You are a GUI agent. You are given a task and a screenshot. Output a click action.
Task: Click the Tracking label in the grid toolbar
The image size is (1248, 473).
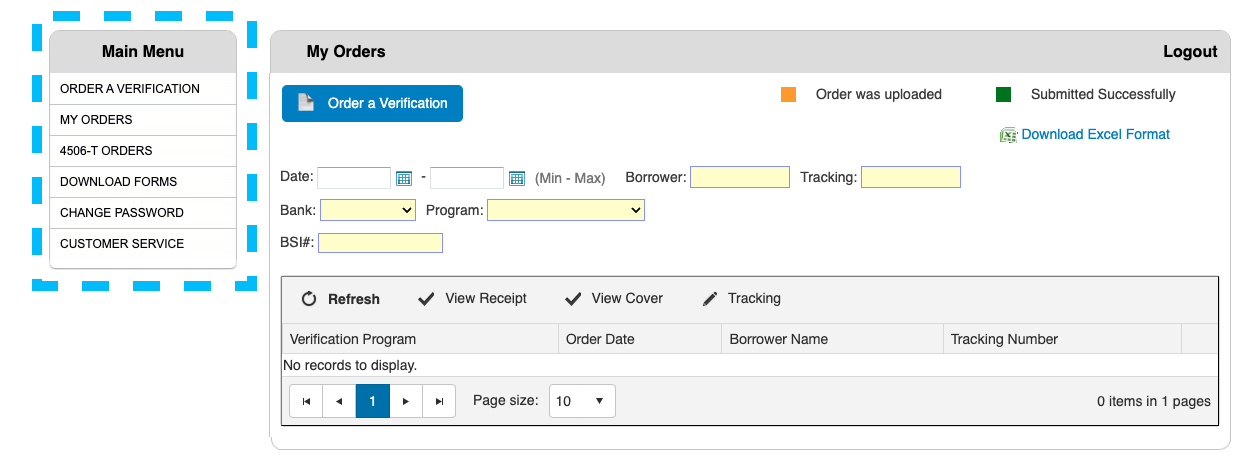click(x=754, y=298)
